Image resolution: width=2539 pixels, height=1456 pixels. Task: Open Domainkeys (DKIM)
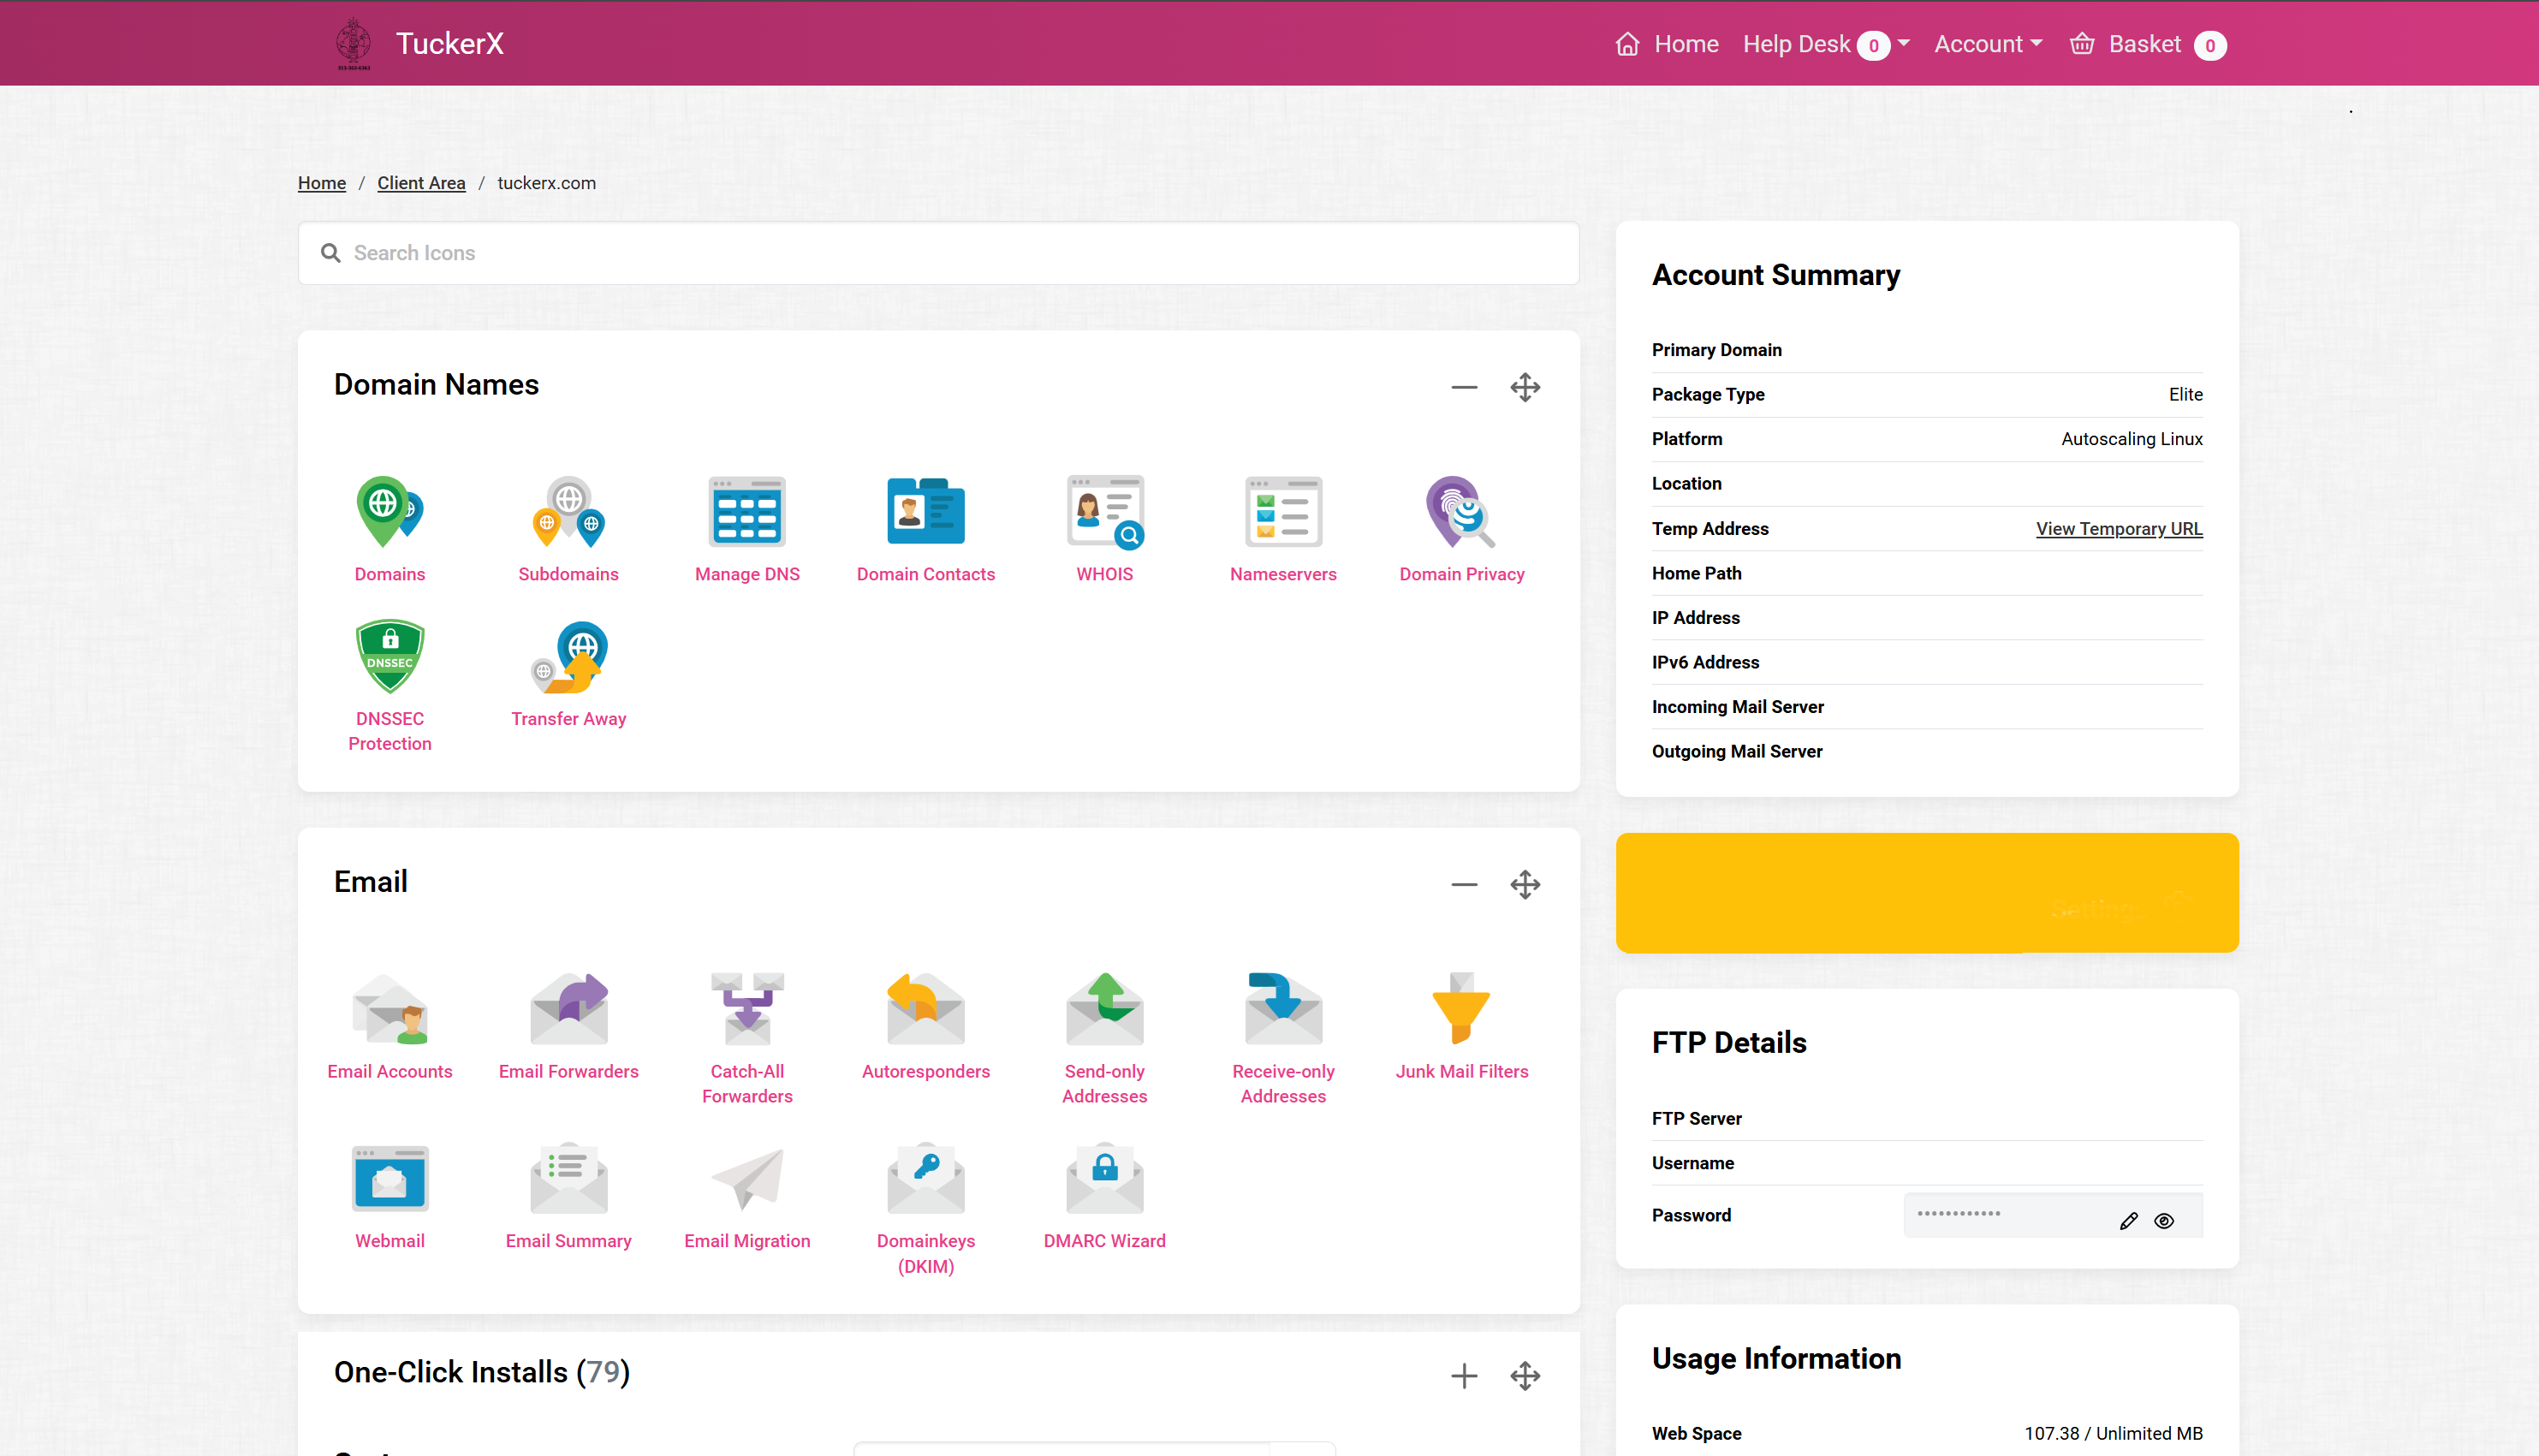pos(925,1208)
